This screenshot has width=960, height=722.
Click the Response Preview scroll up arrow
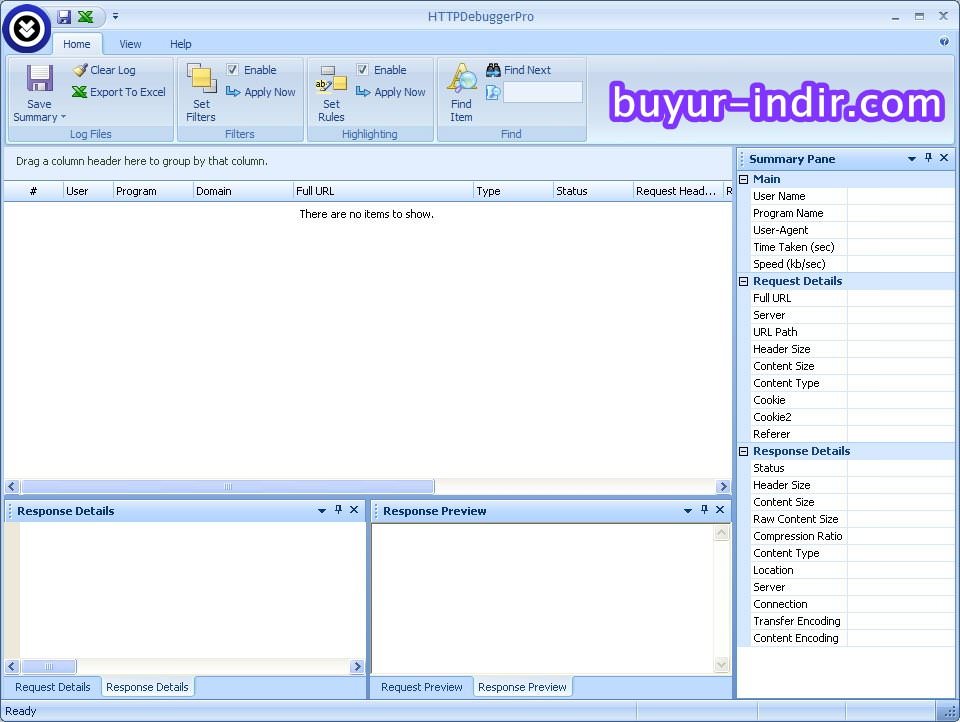(721, 533)
